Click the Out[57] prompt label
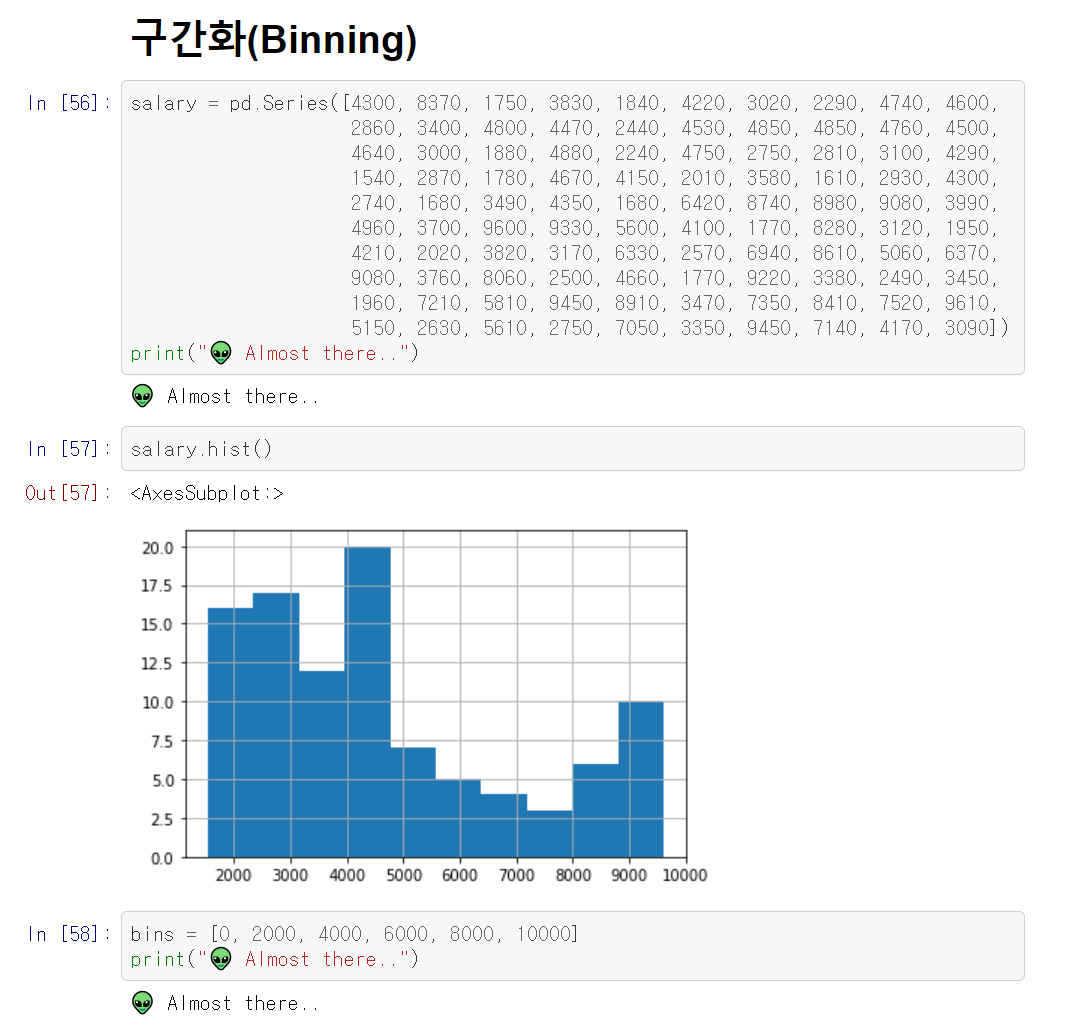Screen dimensions: 1087x1027 point(67,493)
